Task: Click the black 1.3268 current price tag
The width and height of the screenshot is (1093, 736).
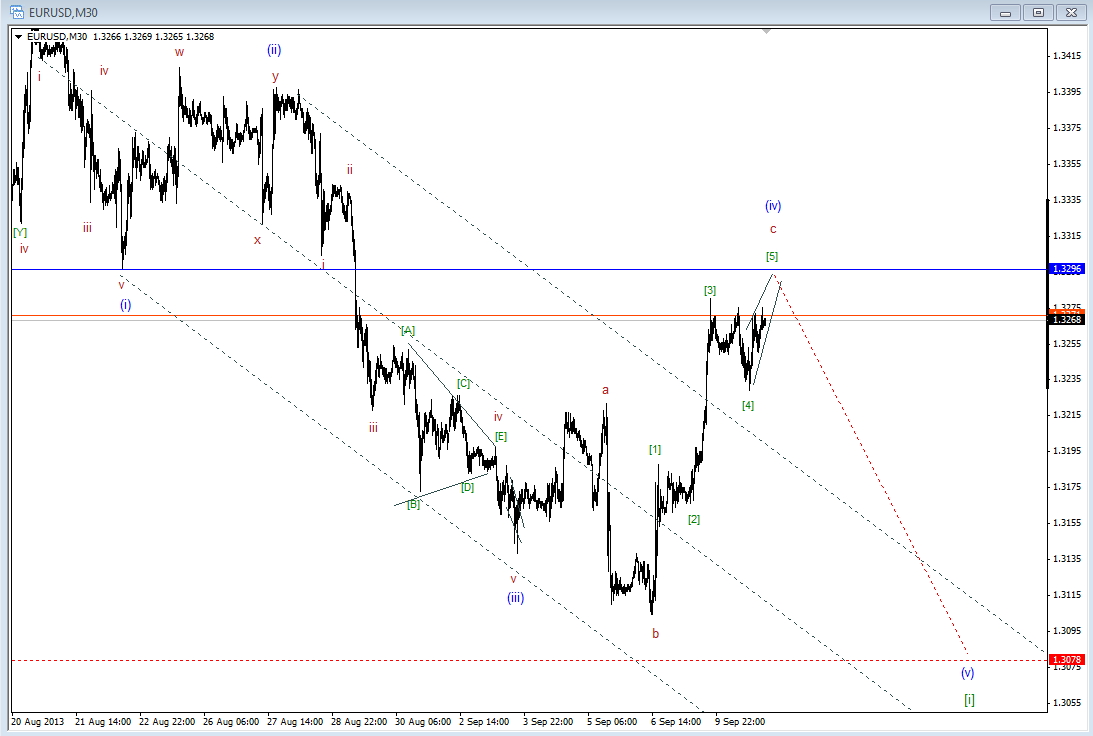Action: tap(1067, 319)
